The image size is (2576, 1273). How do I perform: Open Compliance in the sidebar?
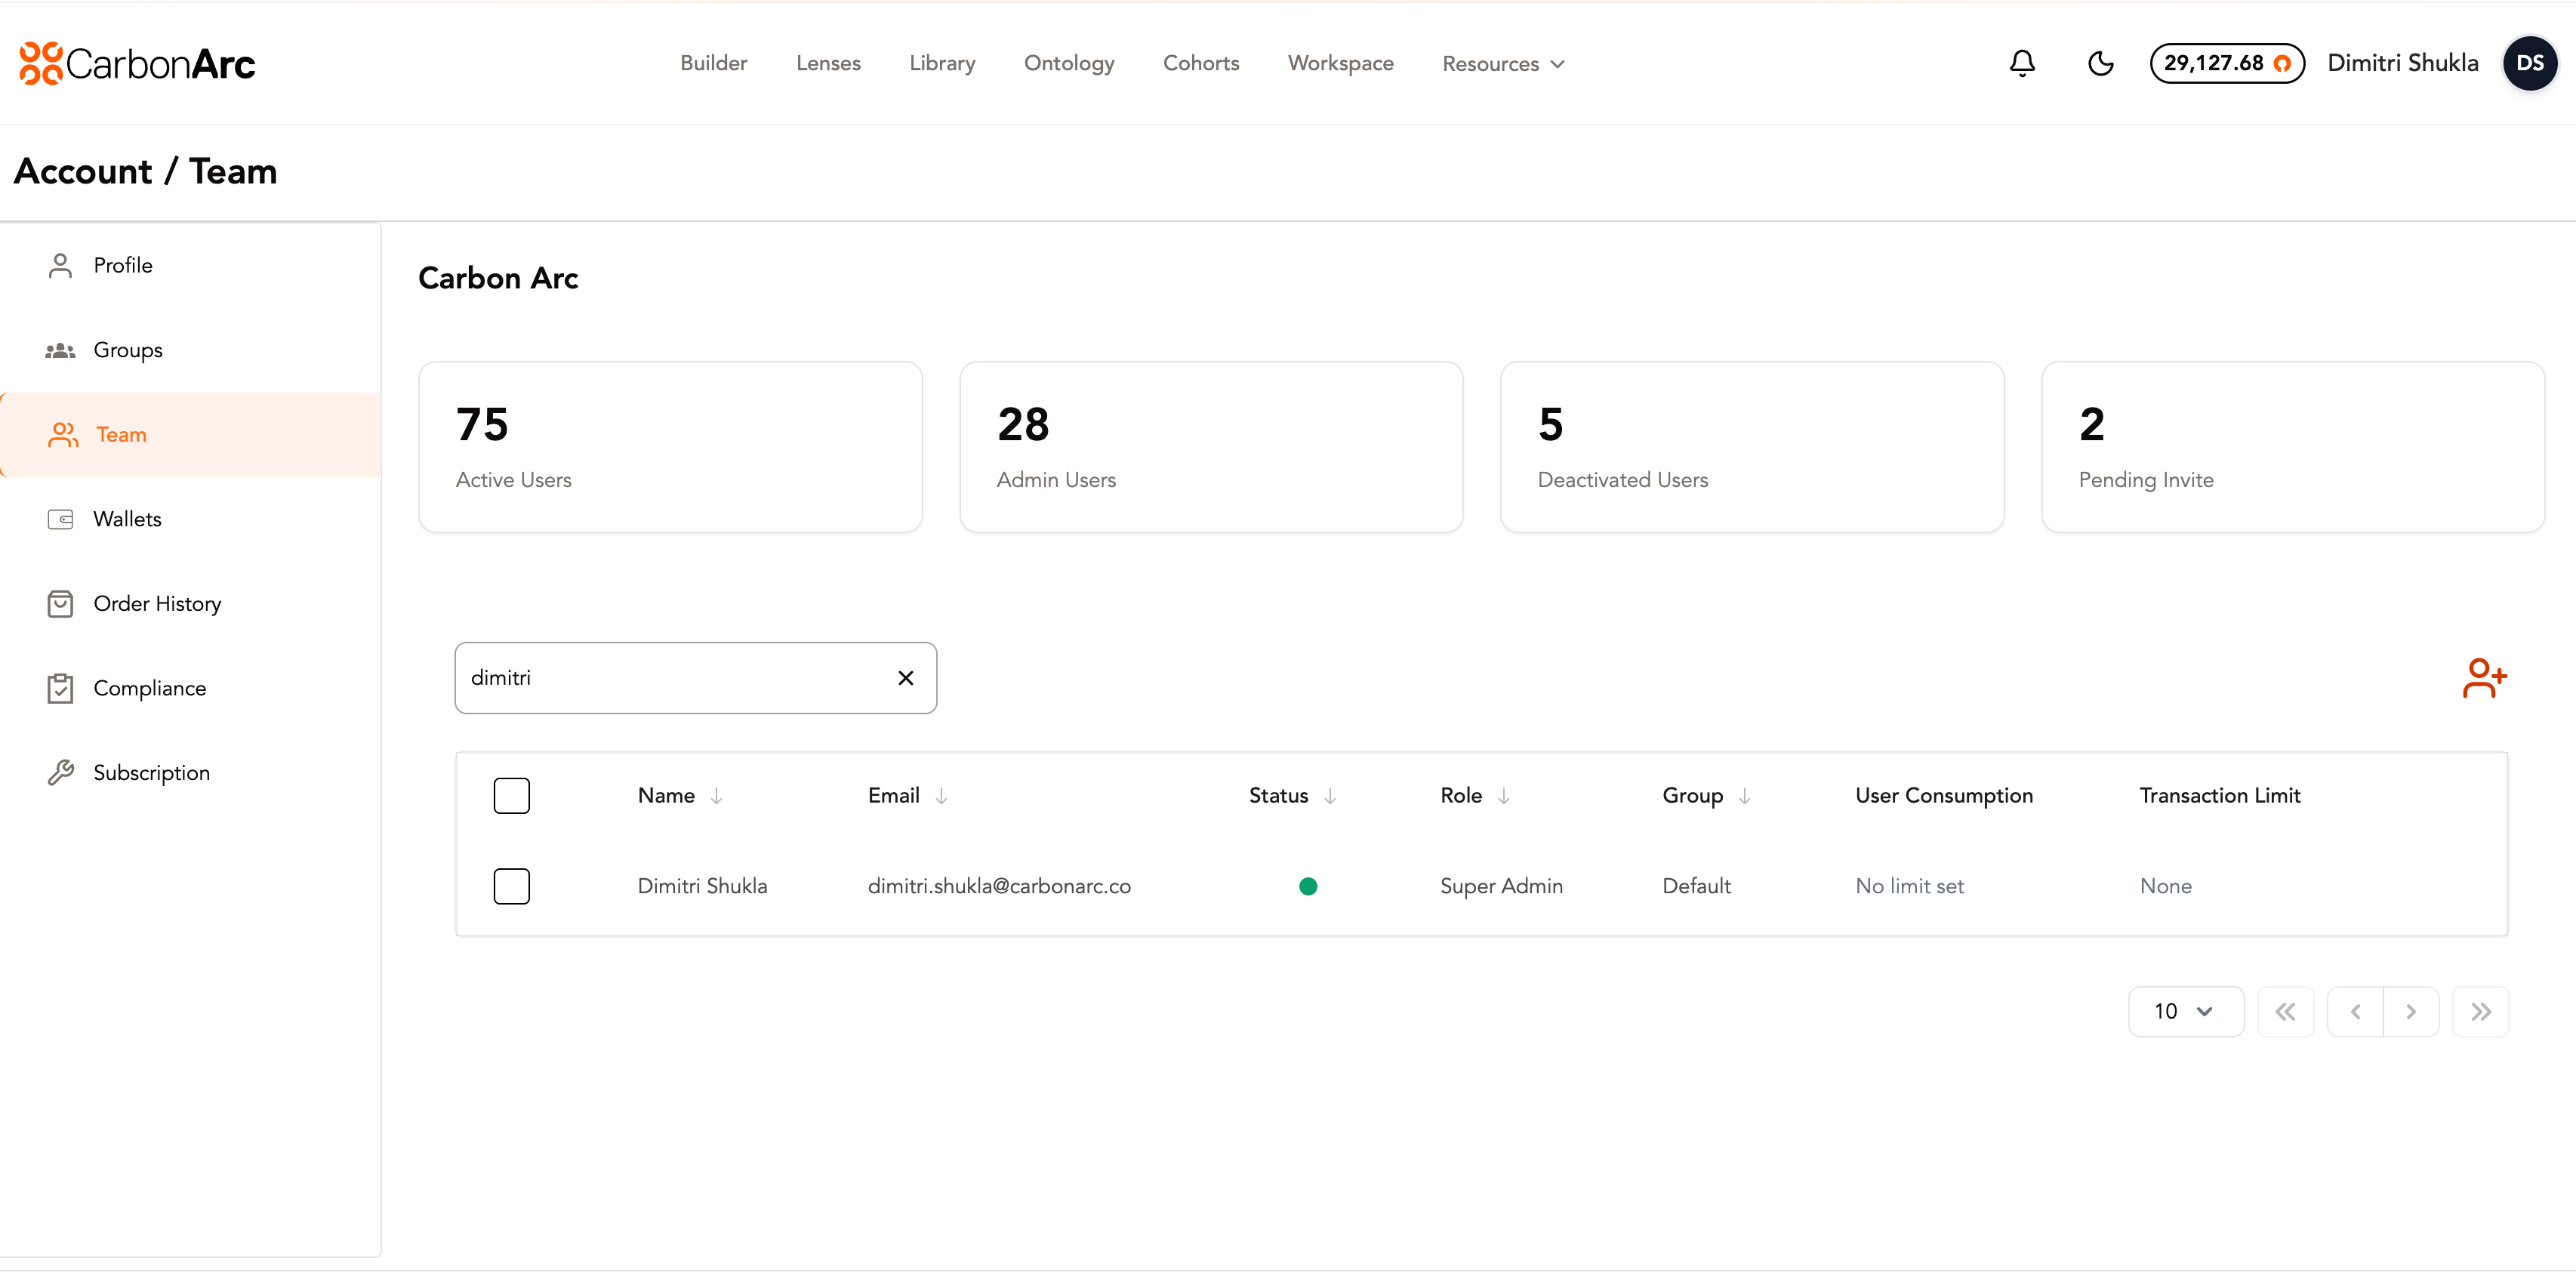coord(149,688)
